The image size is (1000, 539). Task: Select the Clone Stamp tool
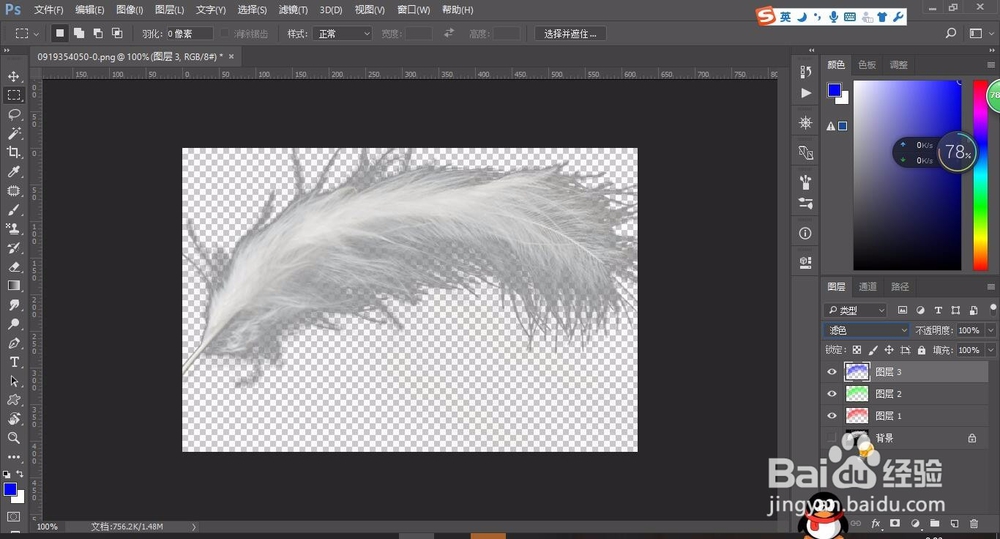coord(13,228)
